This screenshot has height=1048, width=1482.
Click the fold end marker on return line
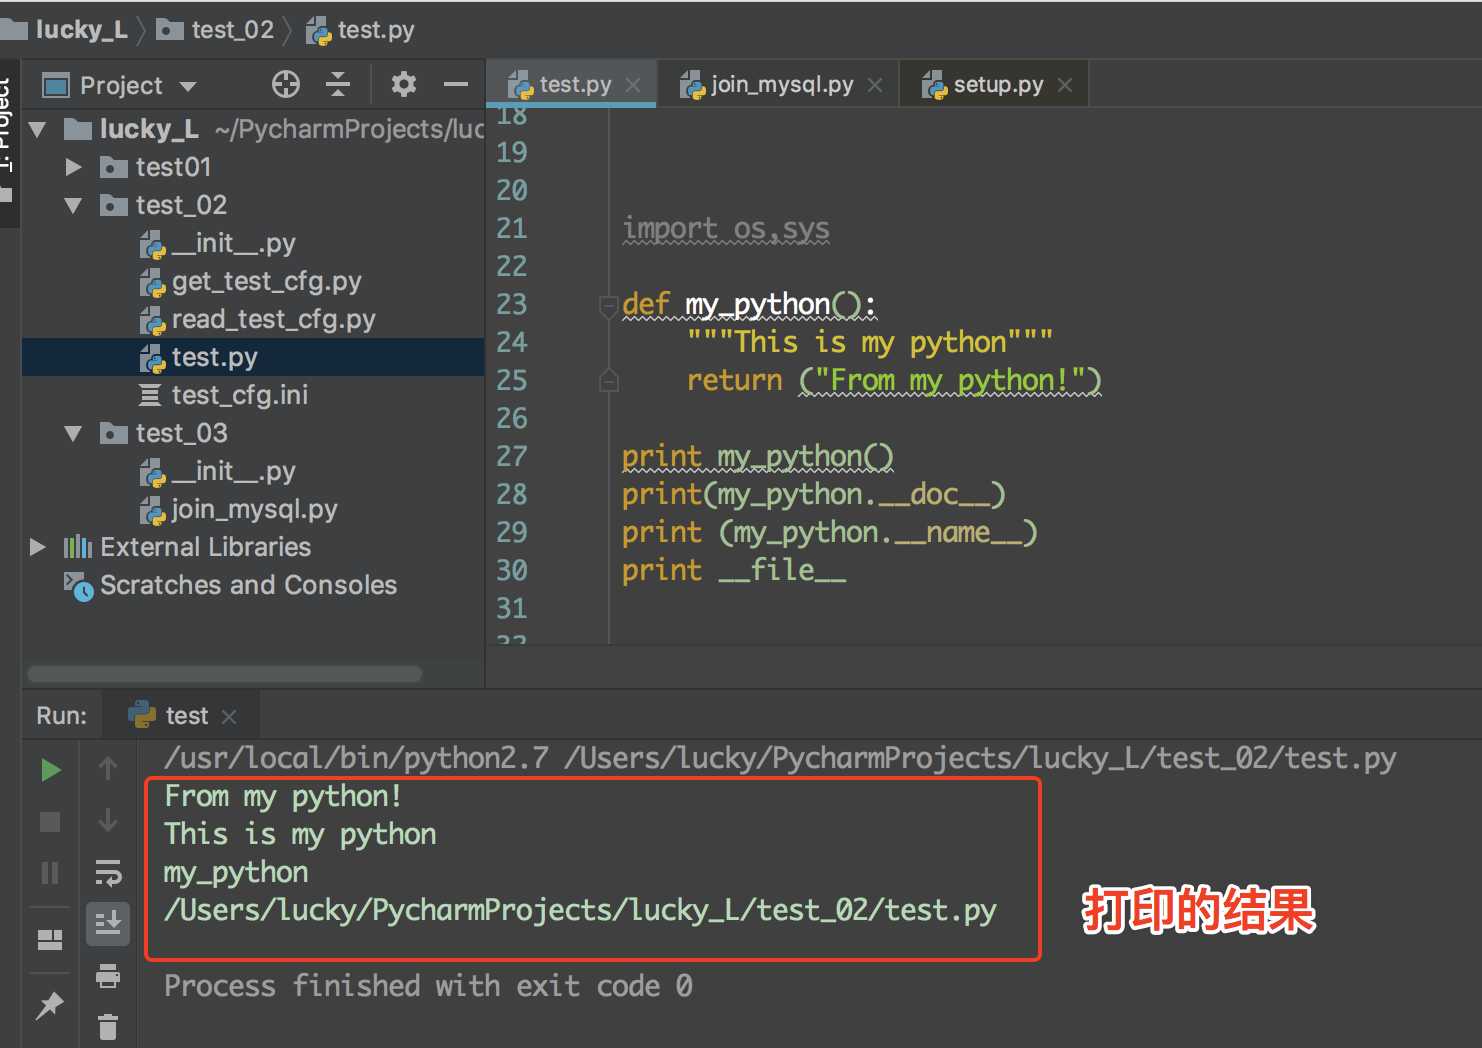[x=608, y=381]
